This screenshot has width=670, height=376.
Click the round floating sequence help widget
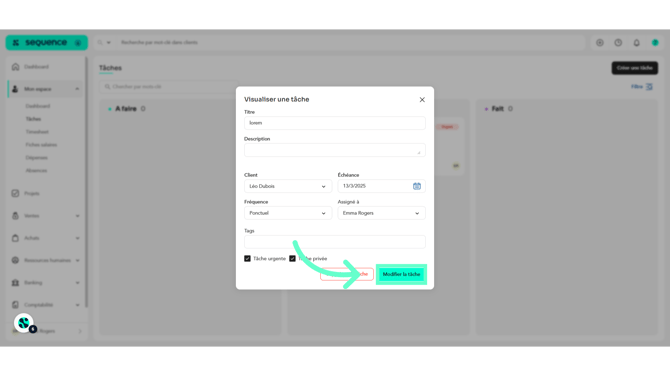point(24,323)
